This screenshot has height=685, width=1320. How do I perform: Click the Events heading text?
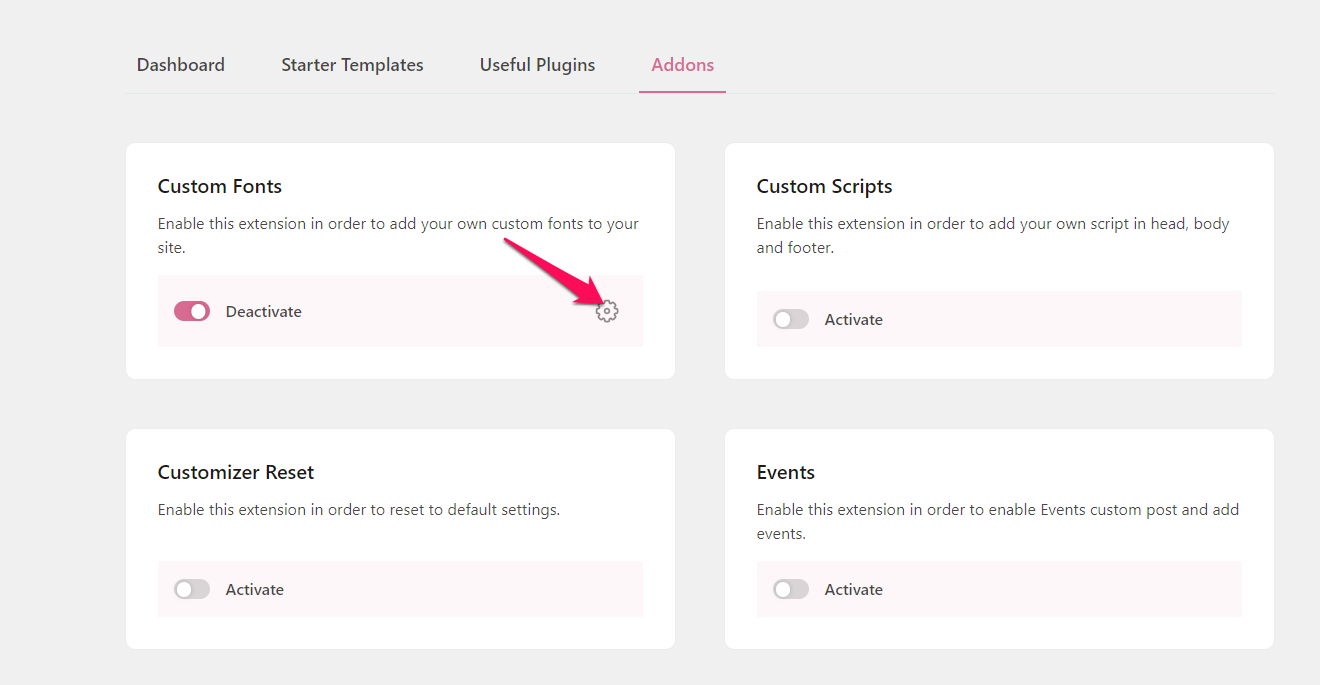(x=786, y=472)
